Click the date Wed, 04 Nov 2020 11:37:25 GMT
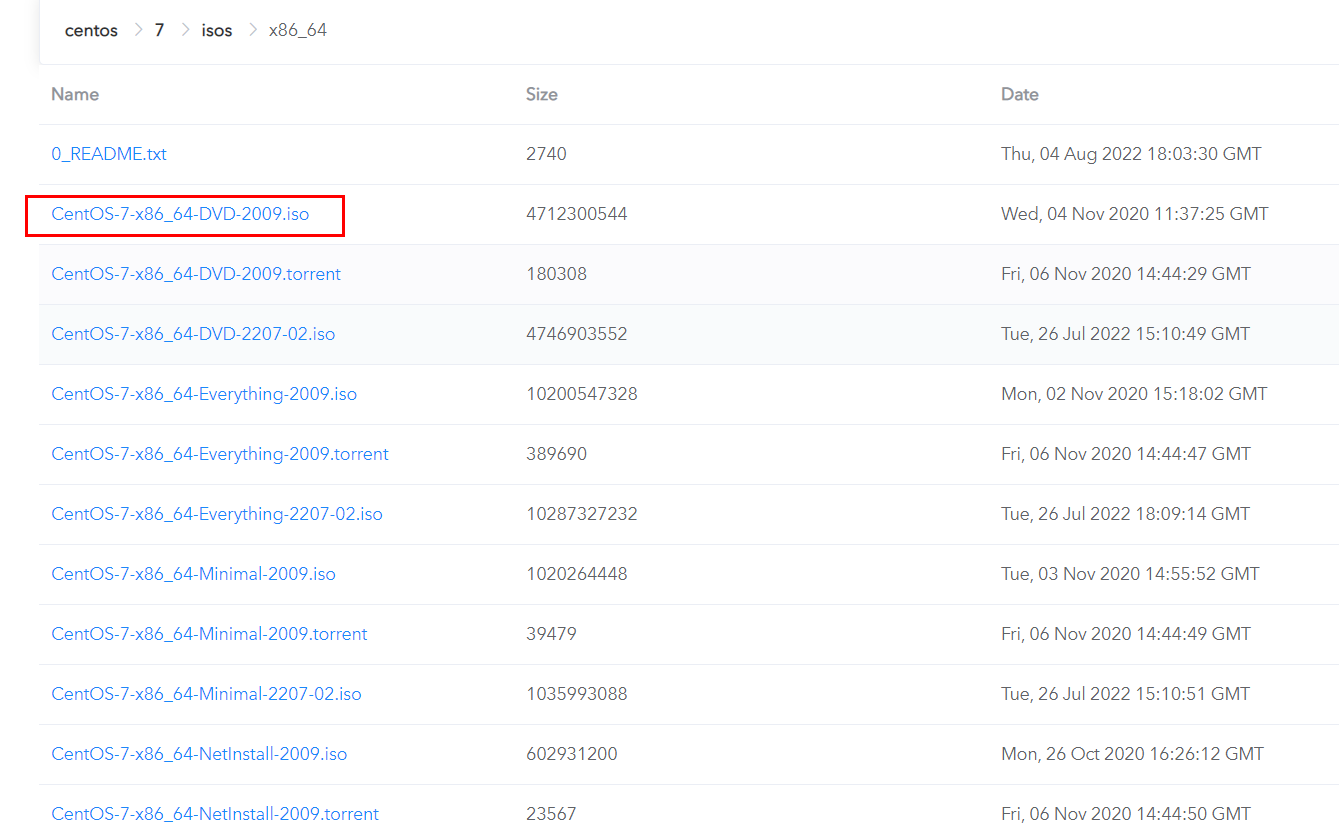 coord(1135,214)
